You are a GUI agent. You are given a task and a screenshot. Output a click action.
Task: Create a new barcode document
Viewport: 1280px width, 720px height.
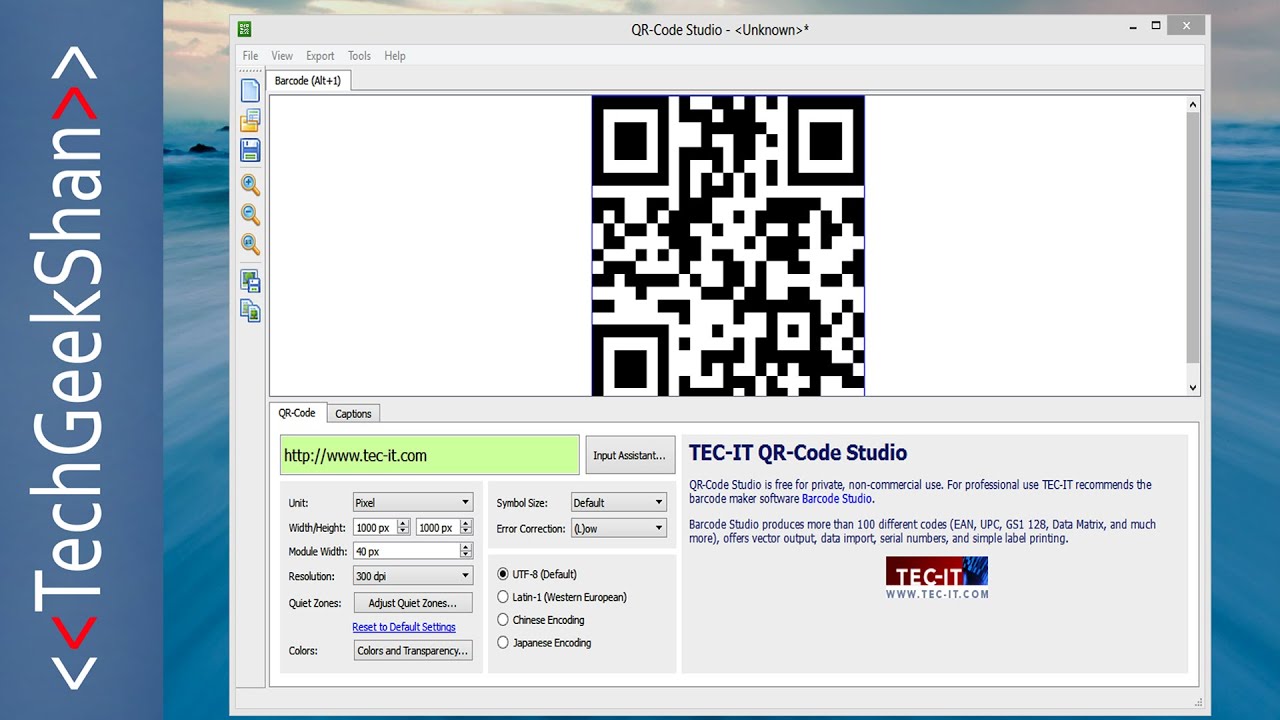click(250, 90)
